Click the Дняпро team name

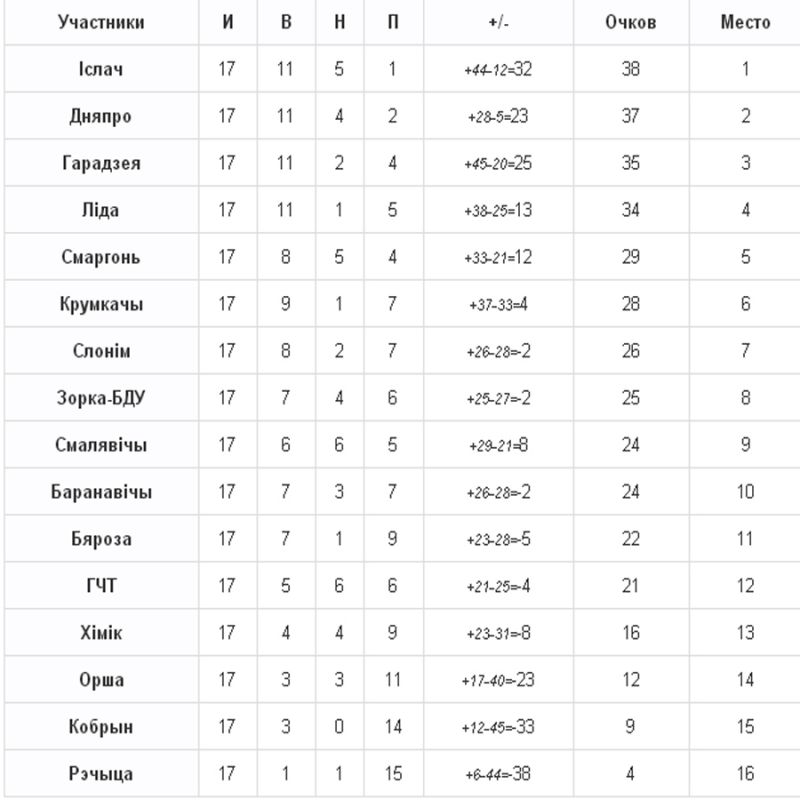point(101,116)
